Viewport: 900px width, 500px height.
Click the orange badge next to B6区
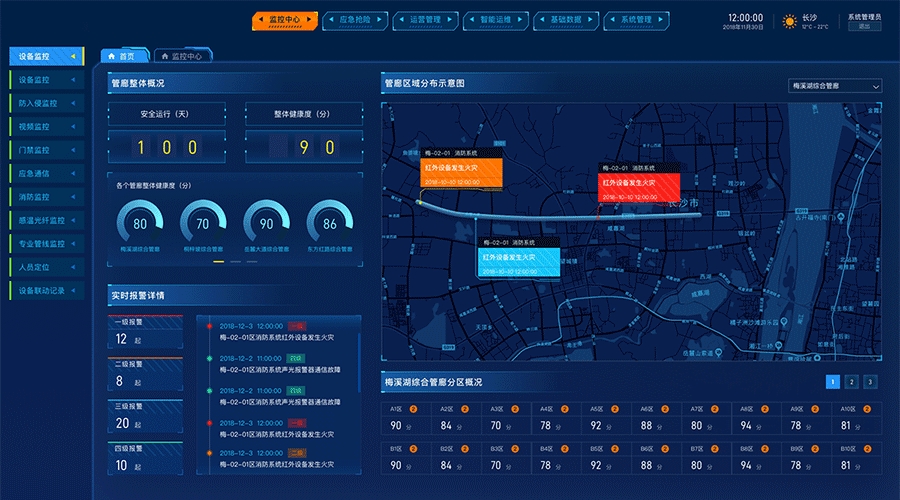pyautogui.click(x=665, y=449)
